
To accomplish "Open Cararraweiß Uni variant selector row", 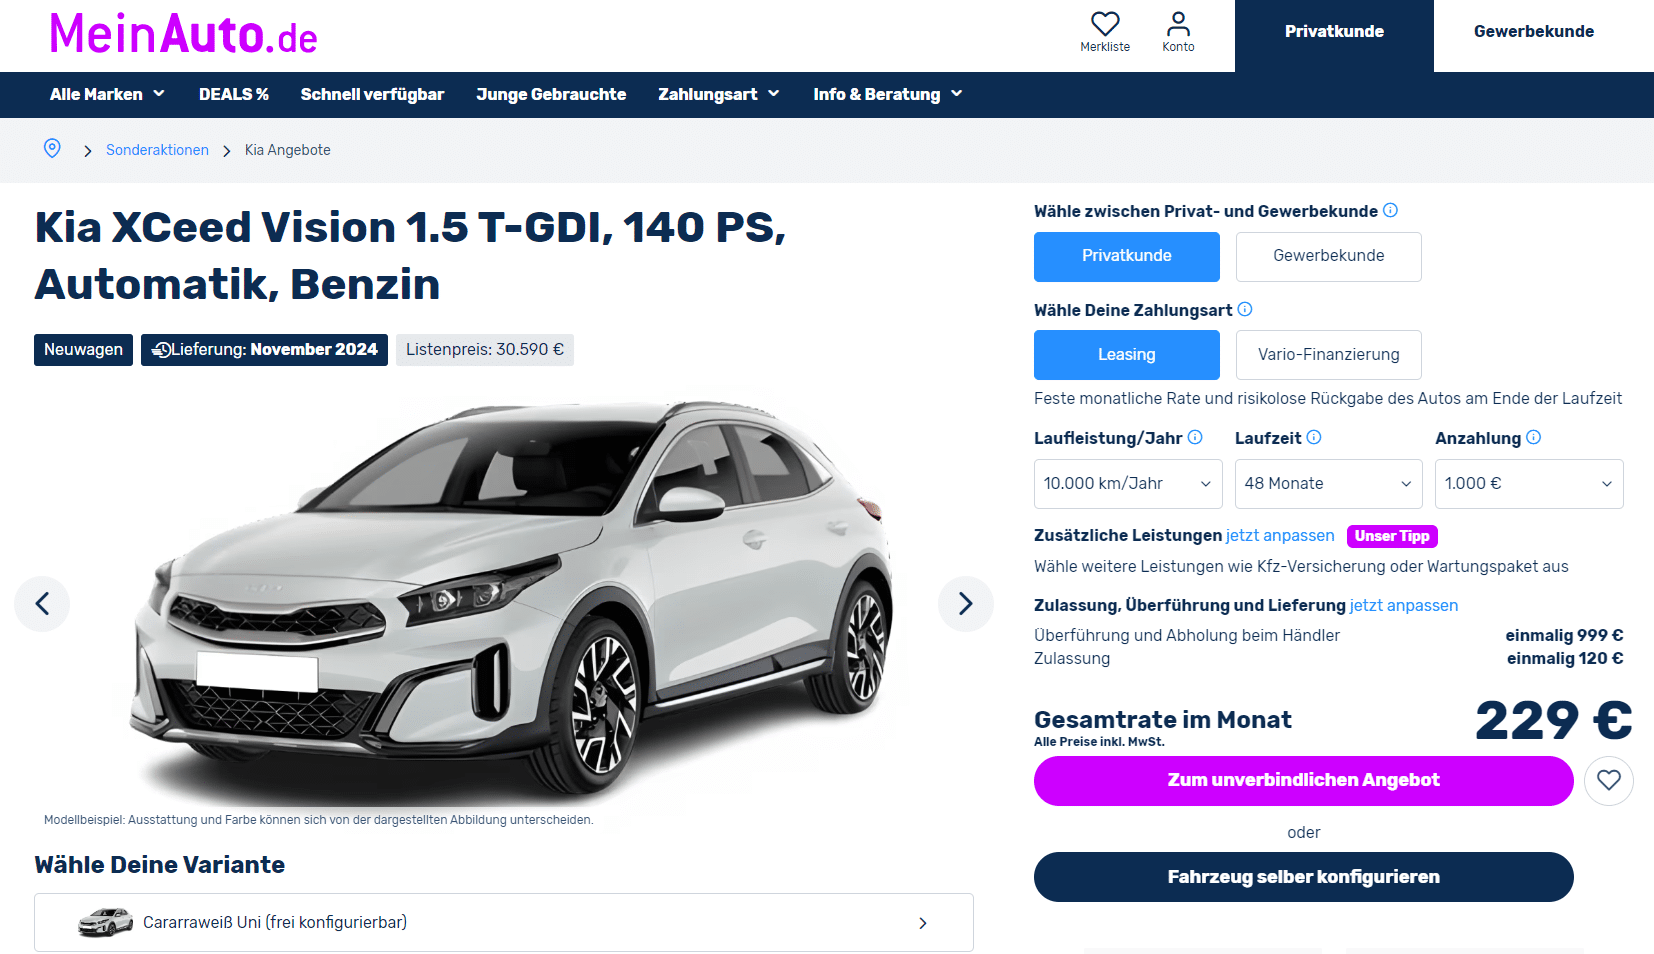I will [504, 922].
